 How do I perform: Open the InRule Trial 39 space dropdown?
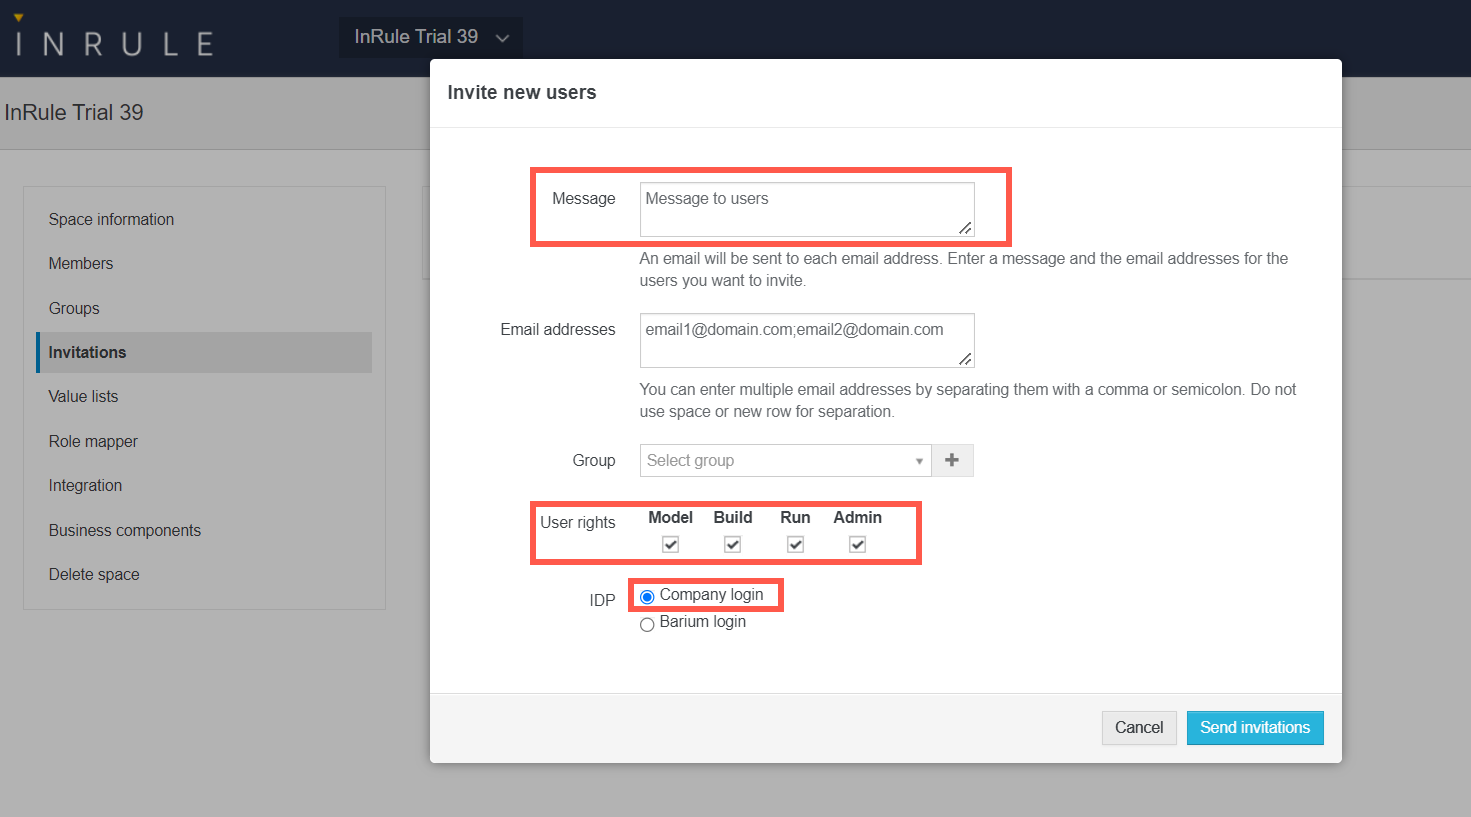tap(430, 37)
